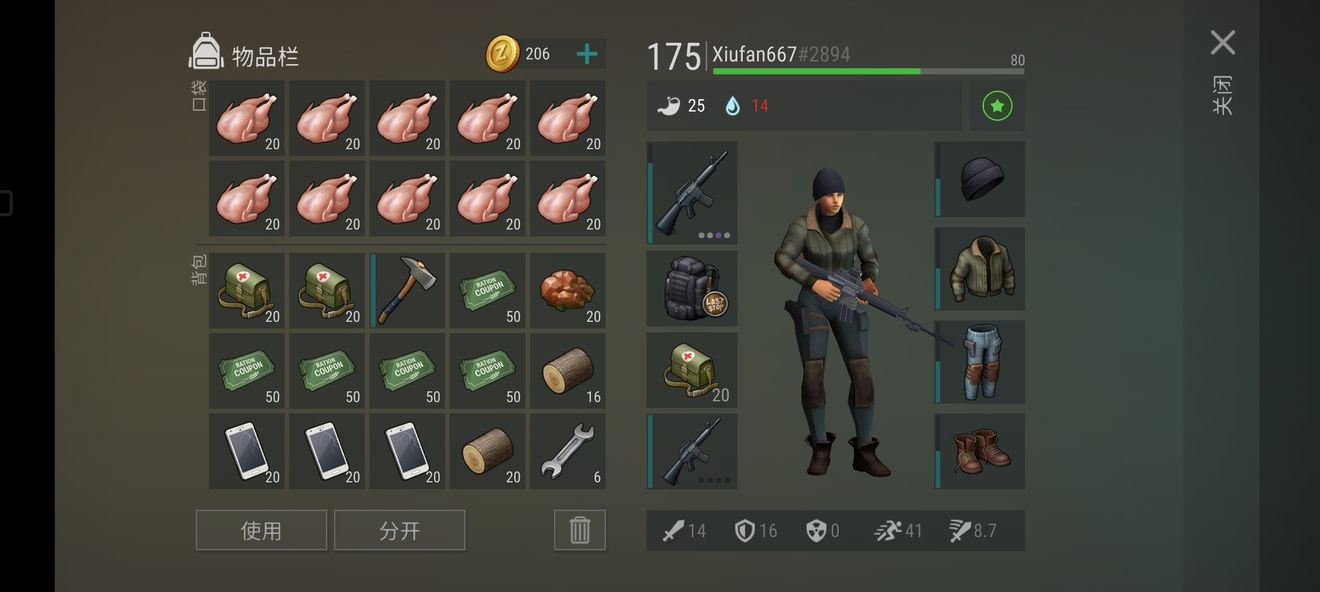Close the inventory with 关闭 X
The width and height of the screenshot is (1320, 592).
pos(1223,42)
